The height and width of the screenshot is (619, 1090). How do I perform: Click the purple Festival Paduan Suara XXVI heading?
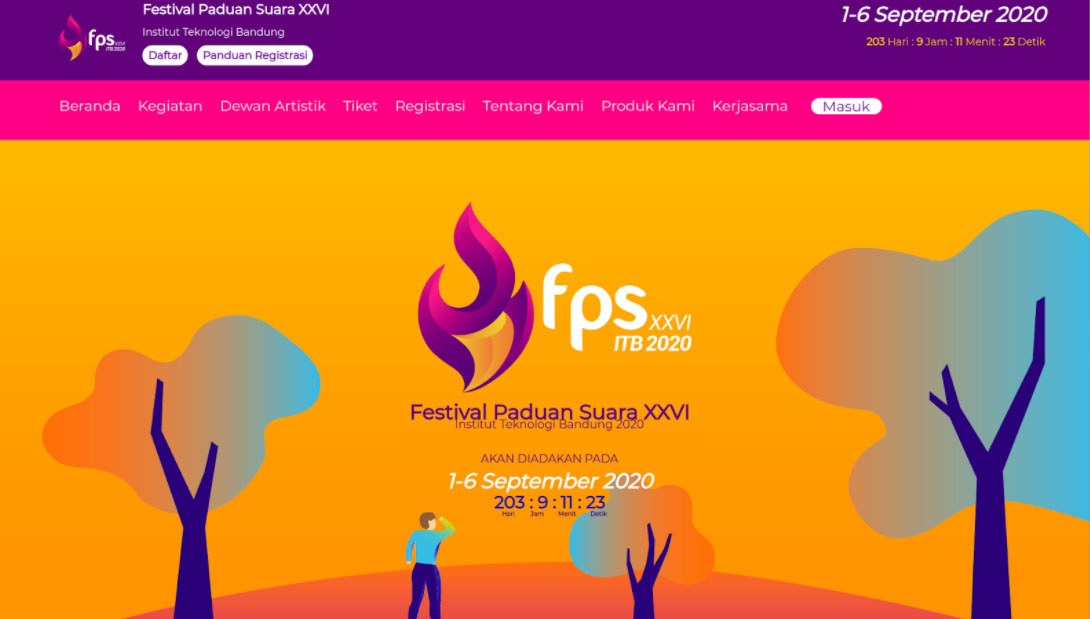[x=550, y=412]
